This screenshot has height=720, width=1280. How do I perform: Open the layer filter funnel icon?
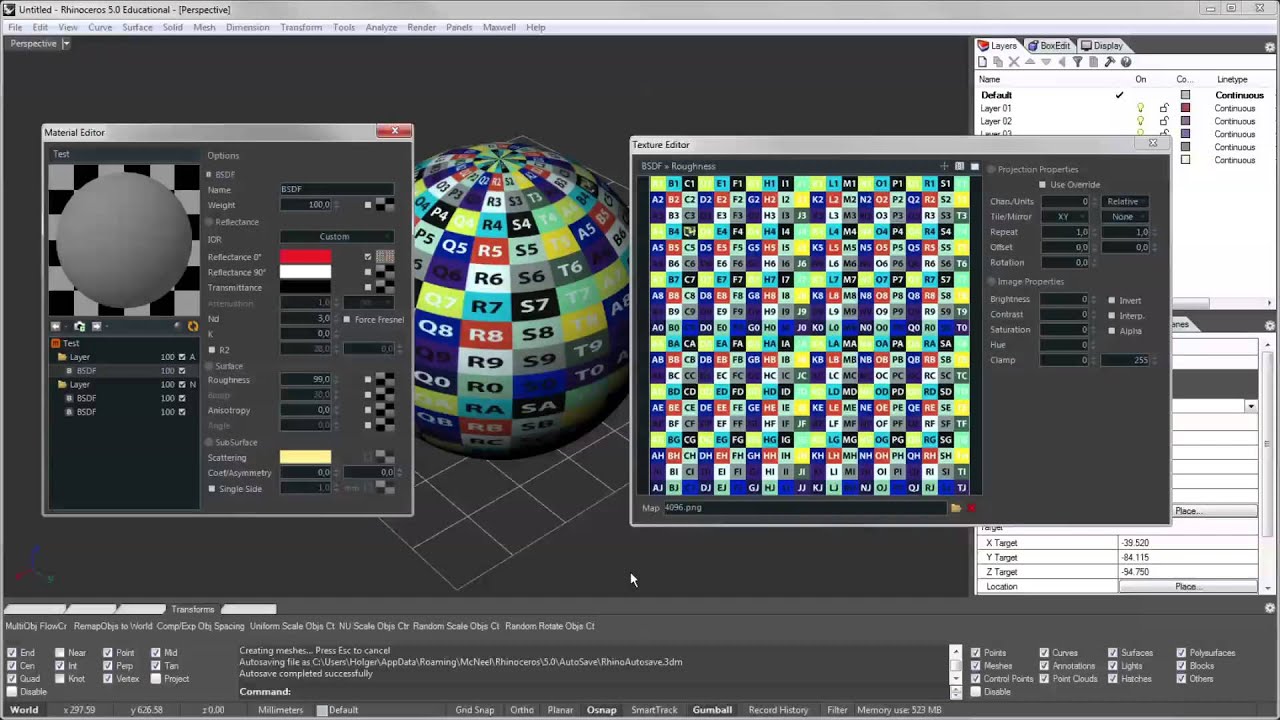[1078, 62]
